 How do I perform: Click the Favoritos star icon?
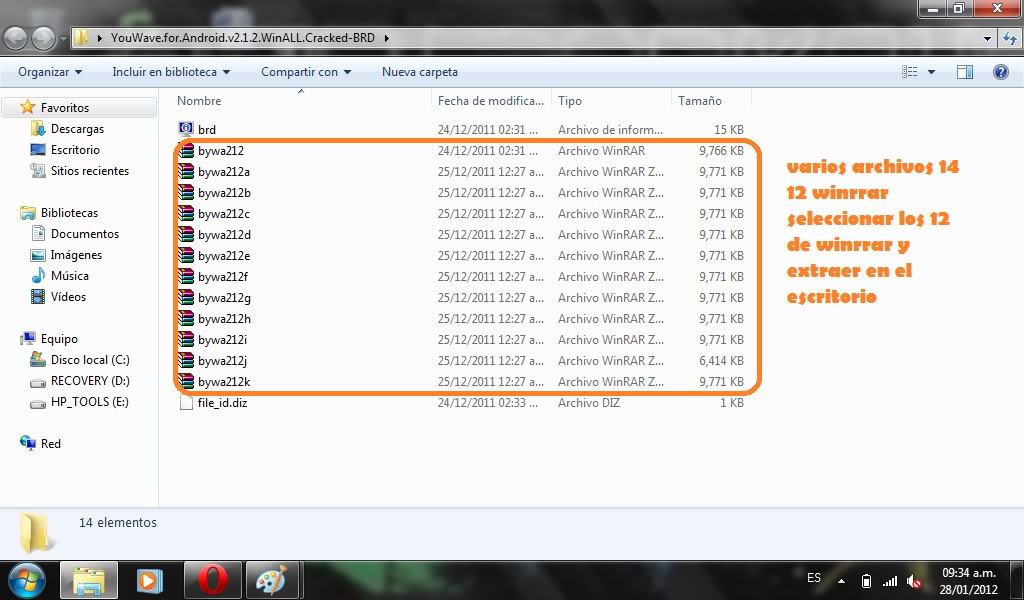(27, 107)
